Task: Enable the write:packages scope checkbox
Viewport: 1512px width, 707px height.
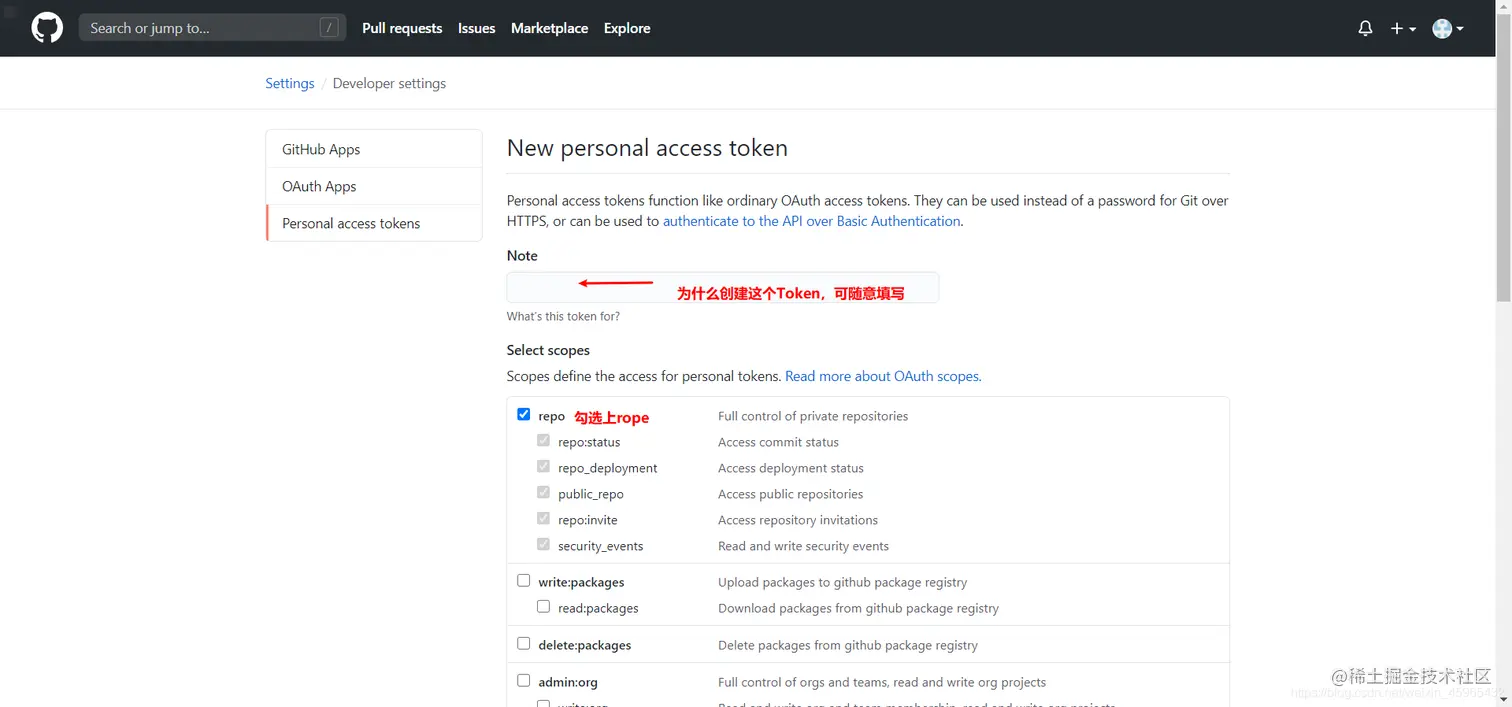Action: (524, 580)
